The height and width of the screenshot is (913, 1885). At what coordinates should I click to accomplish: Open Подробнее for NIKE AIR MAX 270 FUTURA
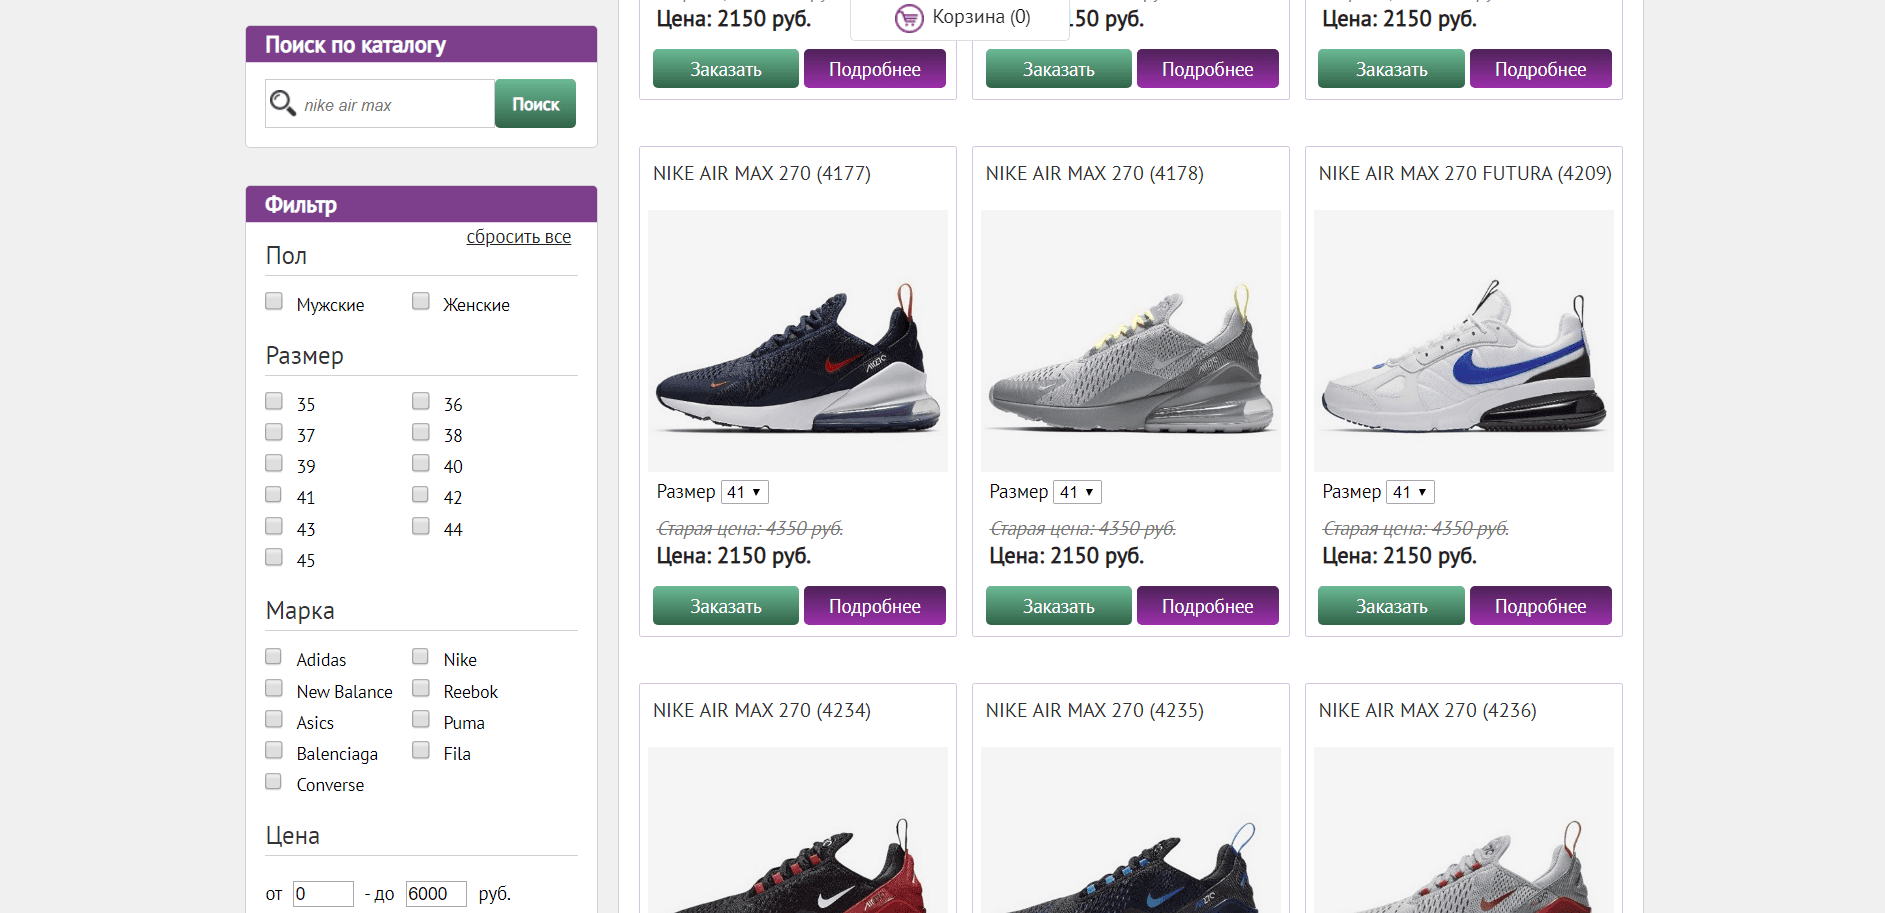(x=1540, y=605)
